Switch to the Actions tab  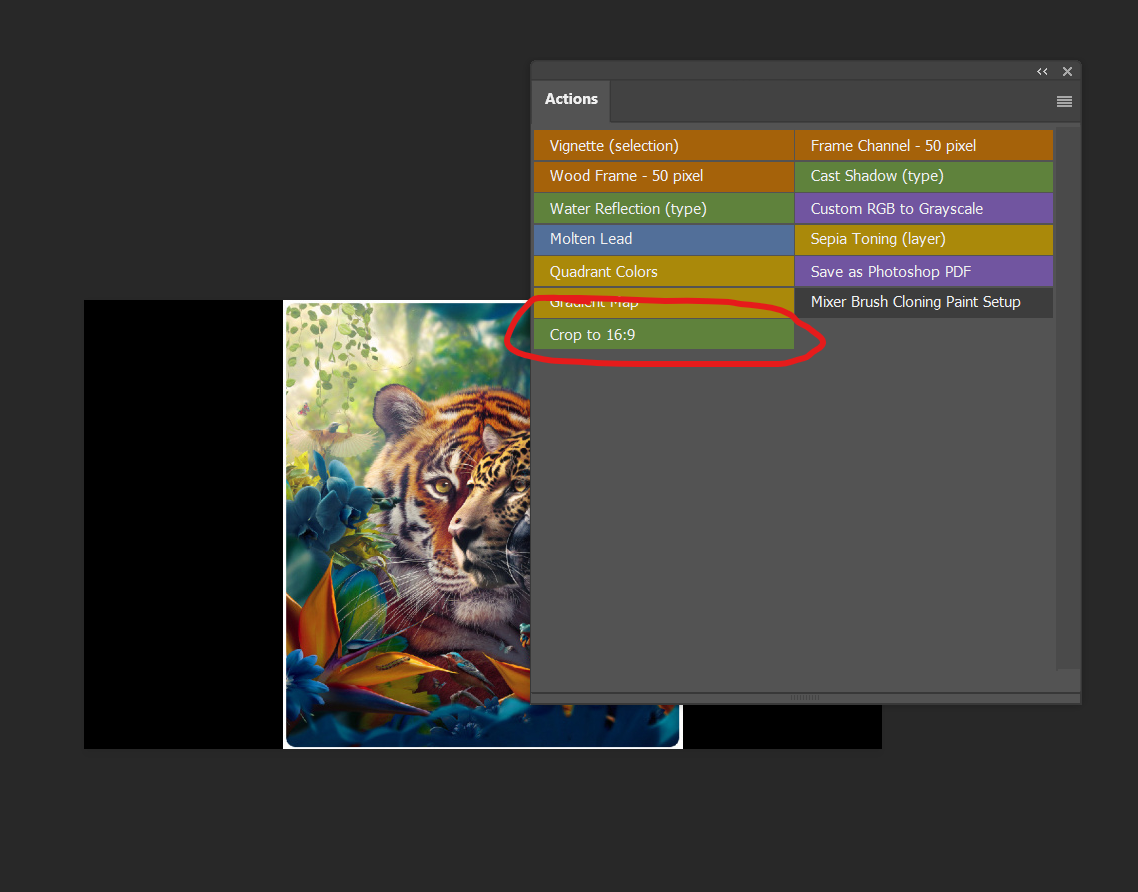(x=571, y=100)
